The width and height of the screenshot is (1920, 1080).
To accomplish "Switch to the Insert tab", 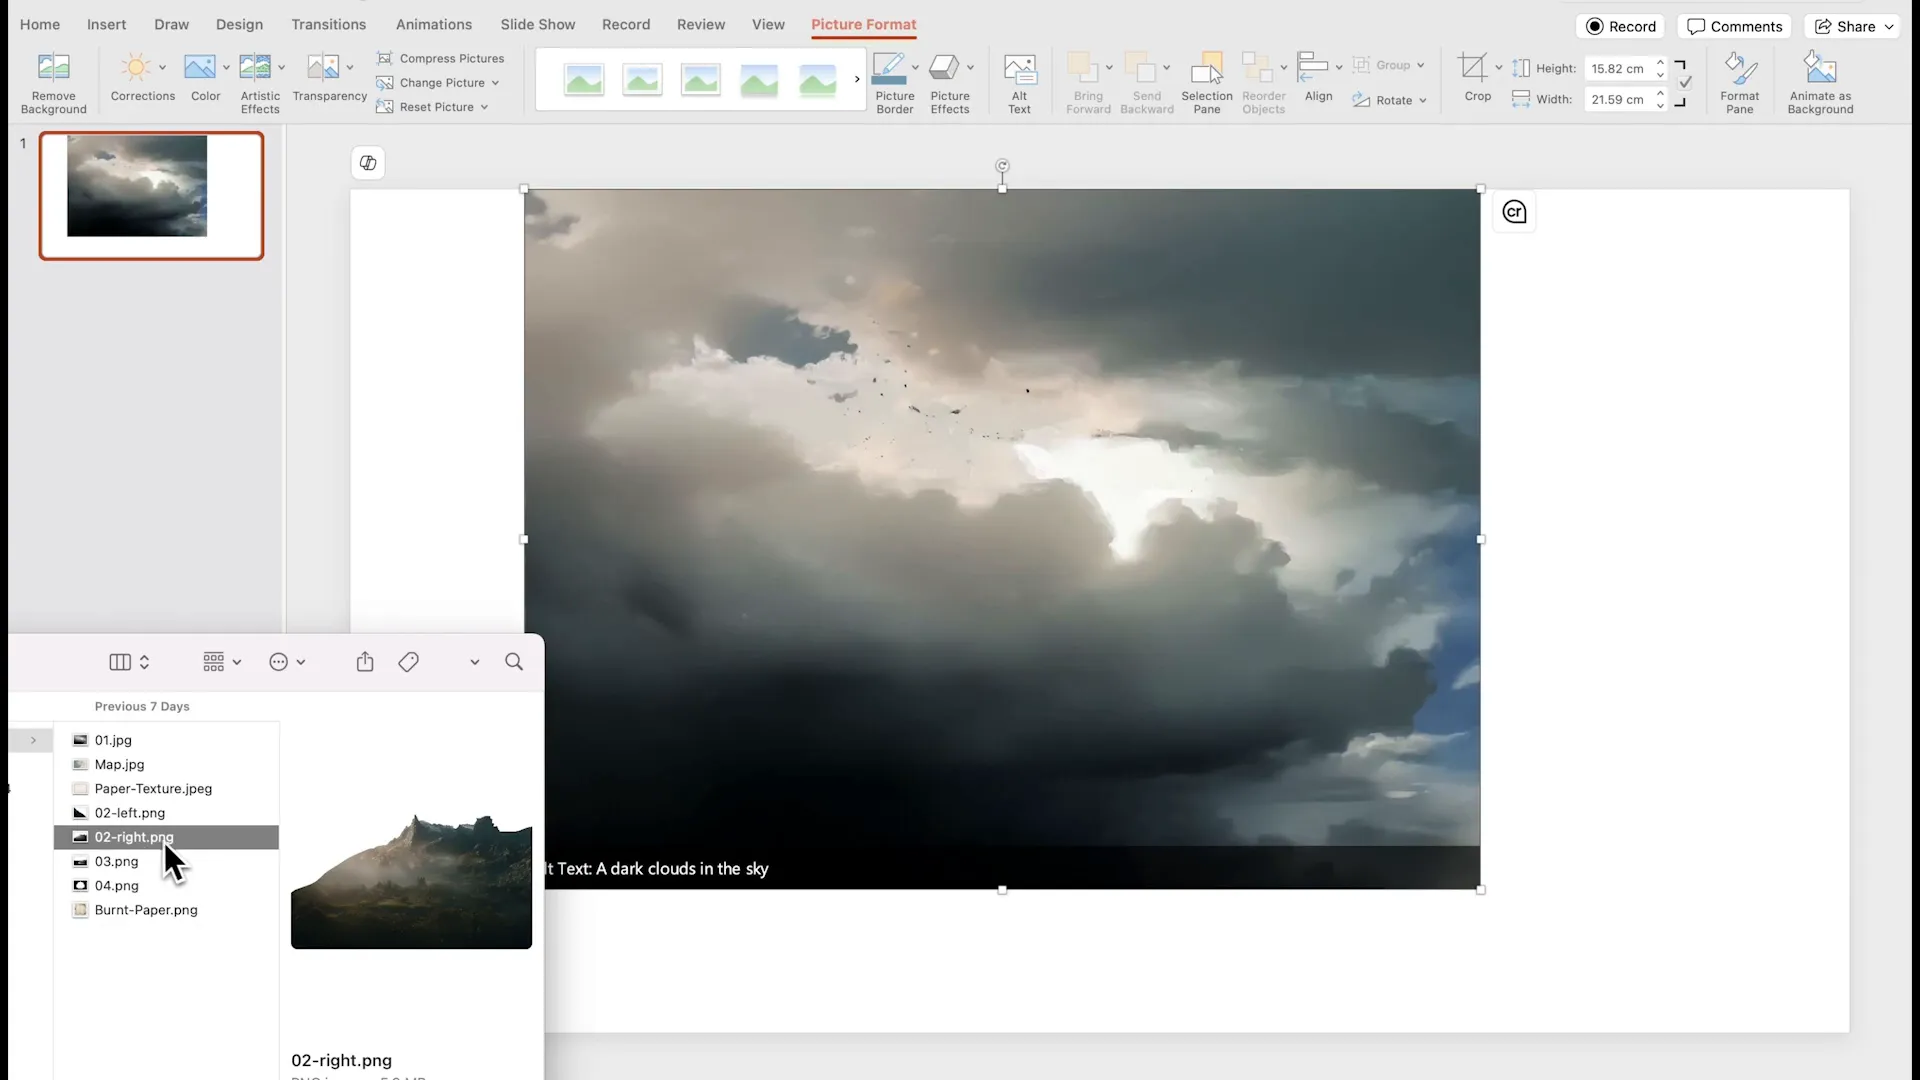I will pyautogui.click(x=106, y=24).
